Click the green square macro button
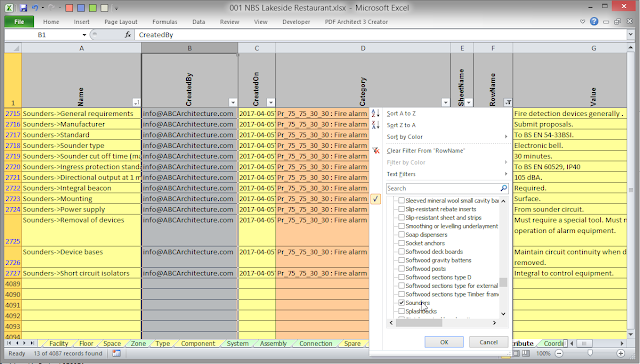Image resolution: width=640 pixels, height=364 pixels. point(93,8)
